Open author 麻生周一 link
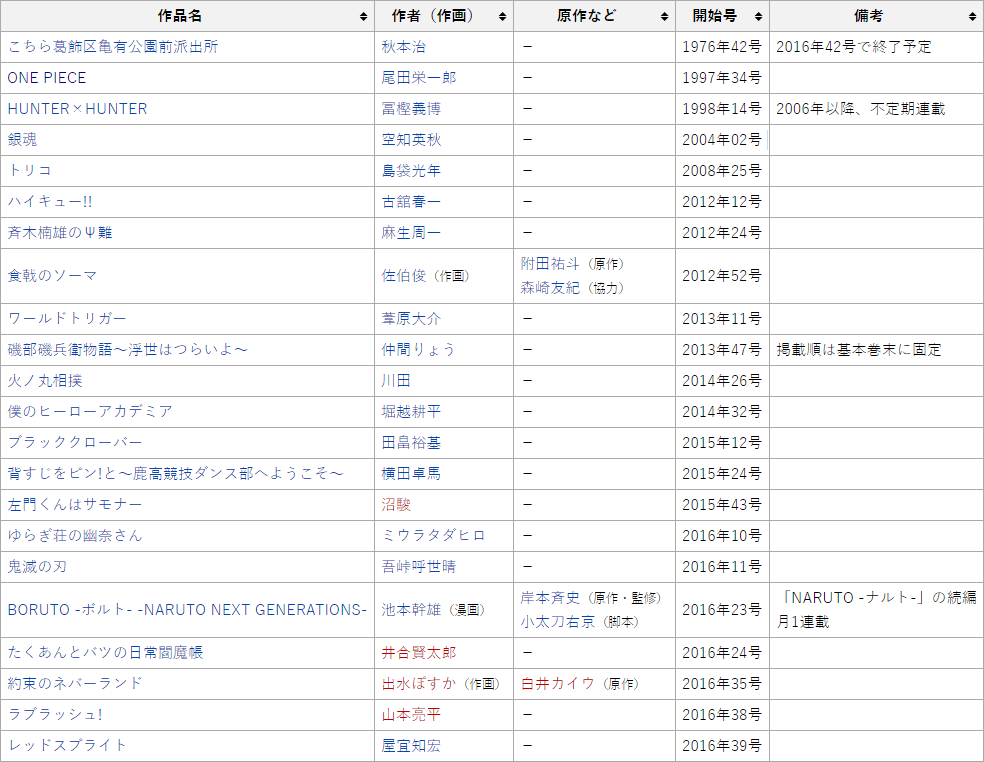This screenshot has width=984, height=762. point(411,233)
